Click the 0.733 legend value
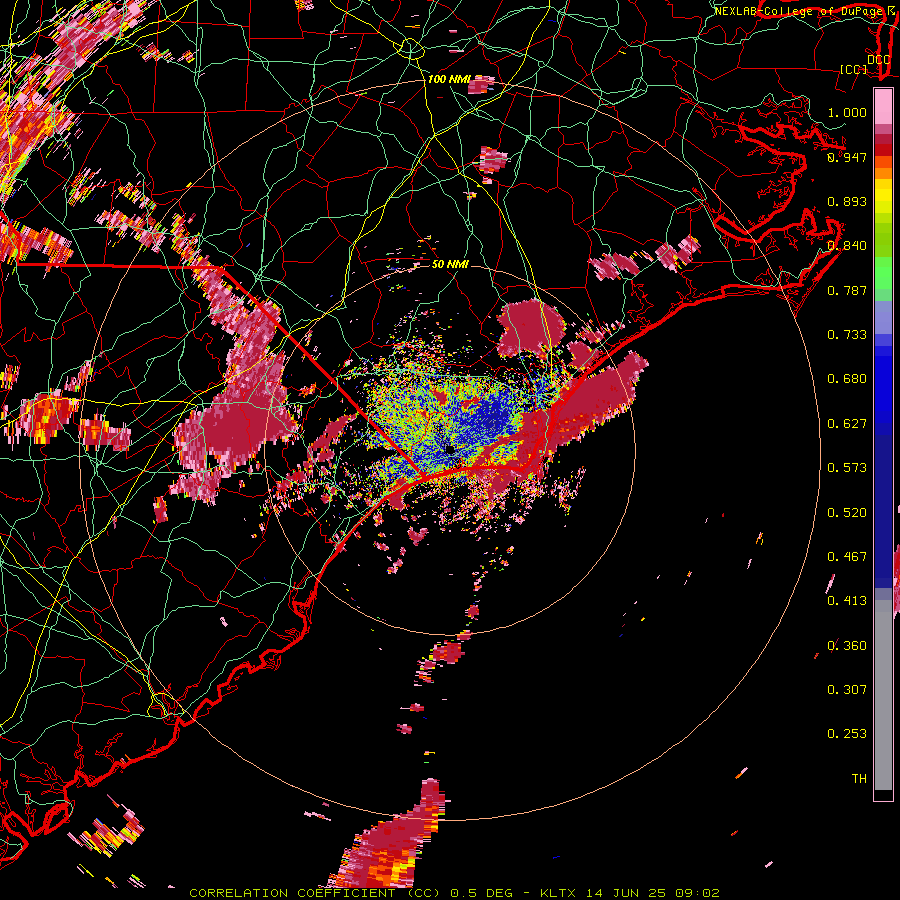This screenshot has height=900, width=900. tap(847, 335)
